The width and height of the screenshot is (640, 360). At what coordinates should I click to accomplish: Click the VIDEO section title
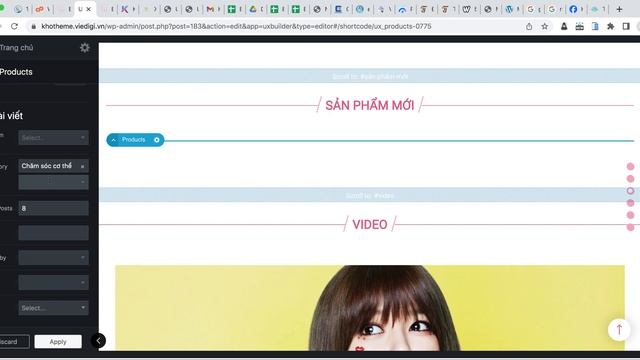370,224
